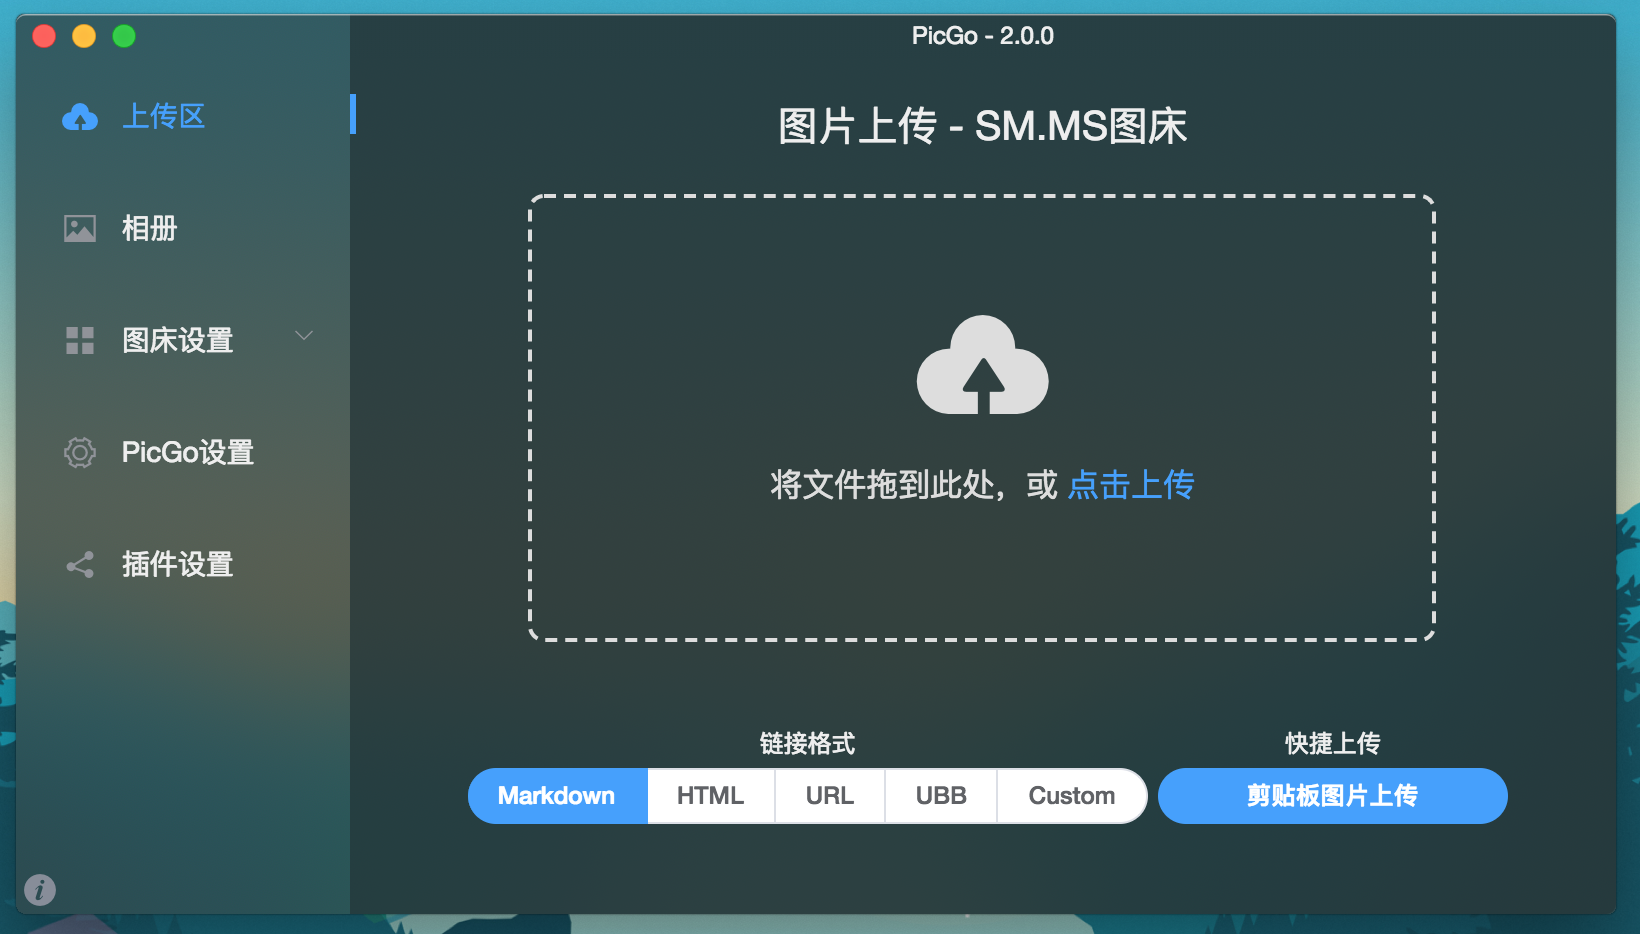Switch link format to UBB
This screenshot has height=934, width=1640.
click(x=940, y=796)
